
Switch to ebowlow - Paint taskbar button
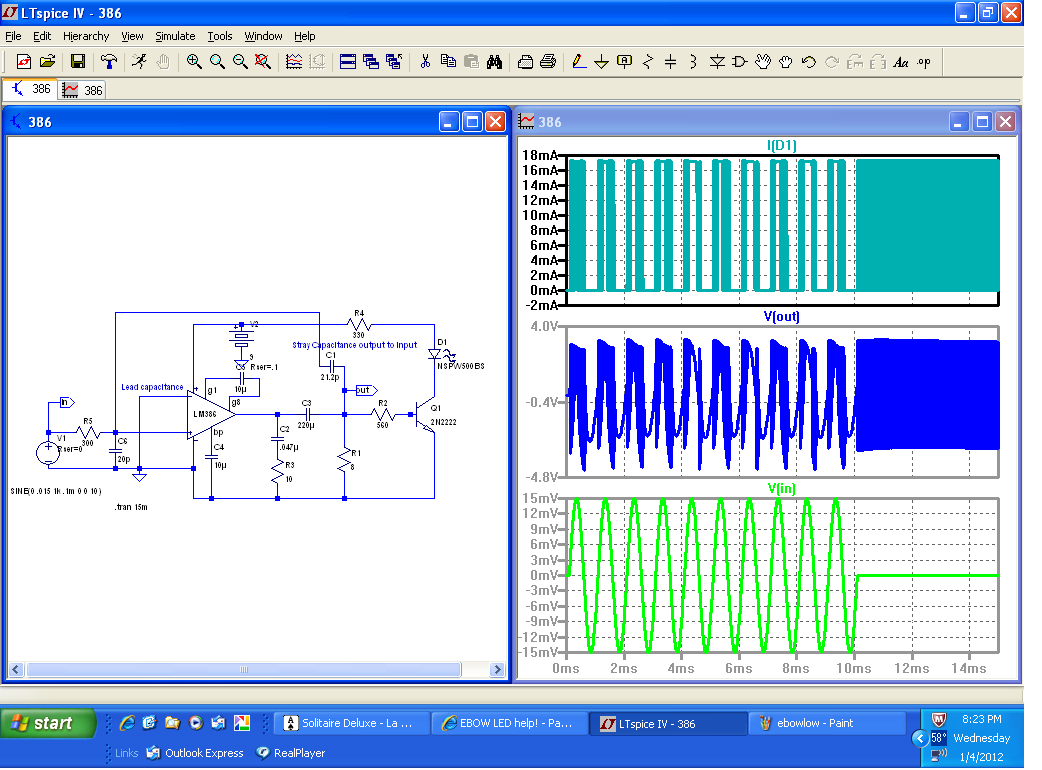[827, 723]
